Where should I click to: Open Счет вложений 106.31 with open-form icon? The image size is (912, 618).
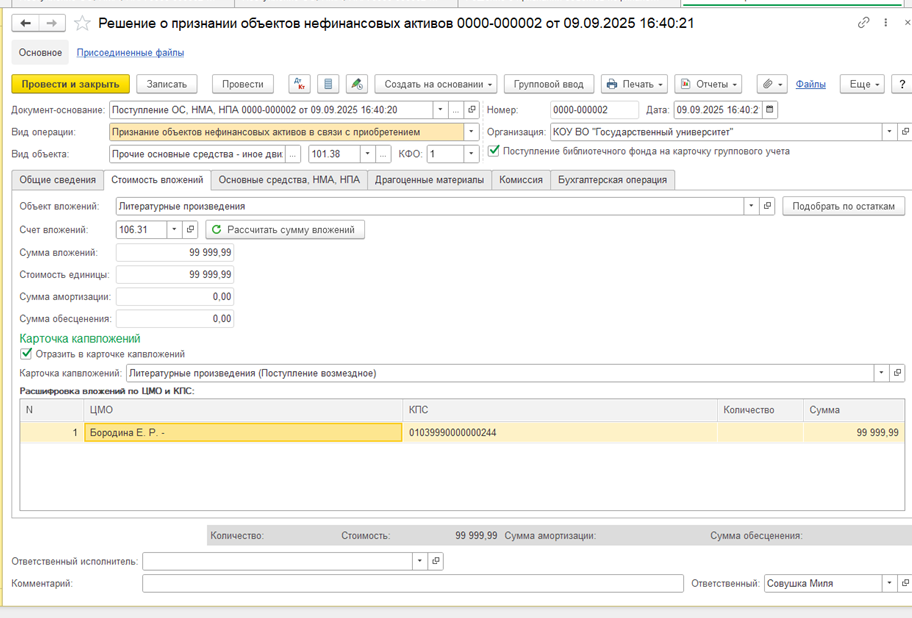[190, 230]
